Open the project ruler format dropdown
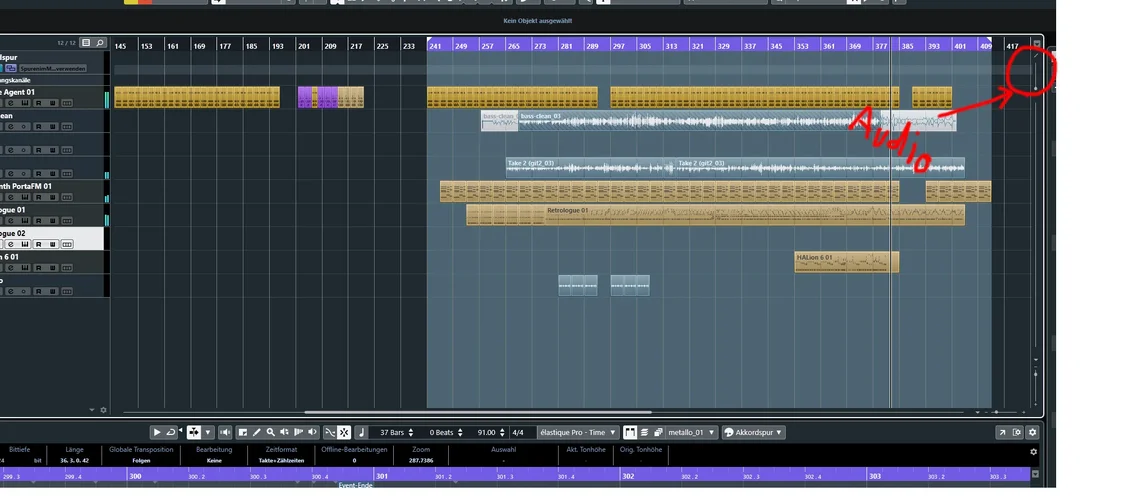 coord(1036,44)
